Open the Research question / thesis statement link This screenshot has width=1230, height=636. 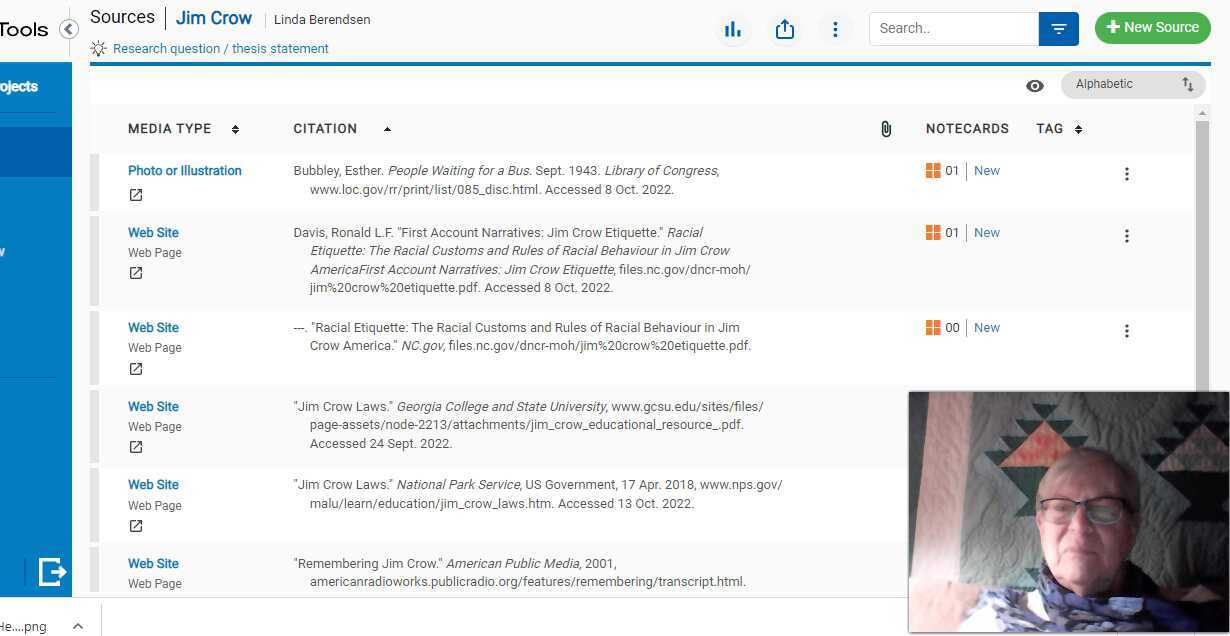click(221, 48)
